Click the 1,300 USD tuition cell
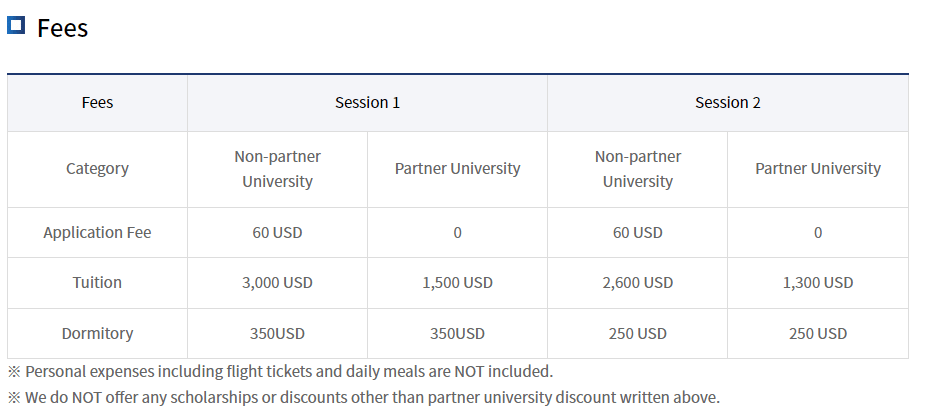928x412 pixels. click(x=817, y=282)
